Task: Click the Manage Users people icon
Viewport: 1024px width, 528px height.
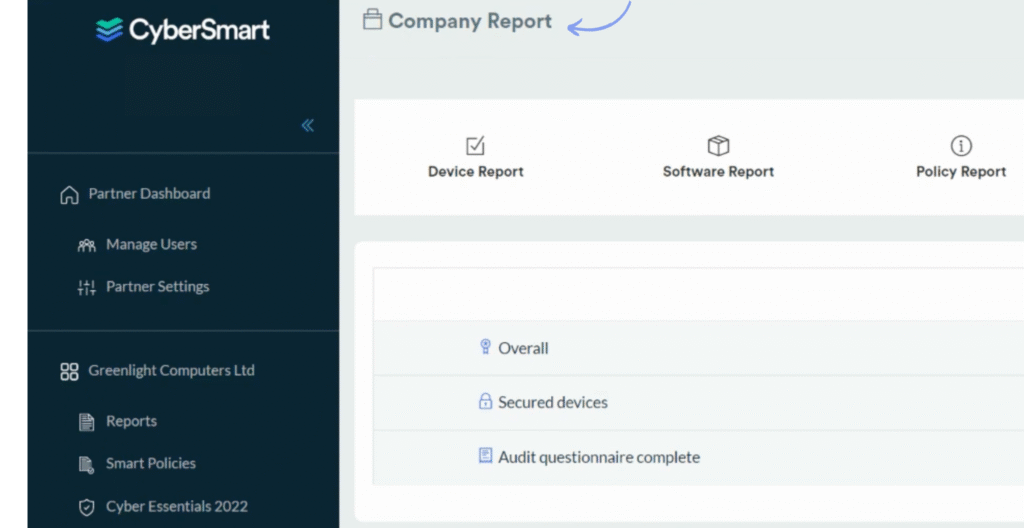Action: (86, 245)
